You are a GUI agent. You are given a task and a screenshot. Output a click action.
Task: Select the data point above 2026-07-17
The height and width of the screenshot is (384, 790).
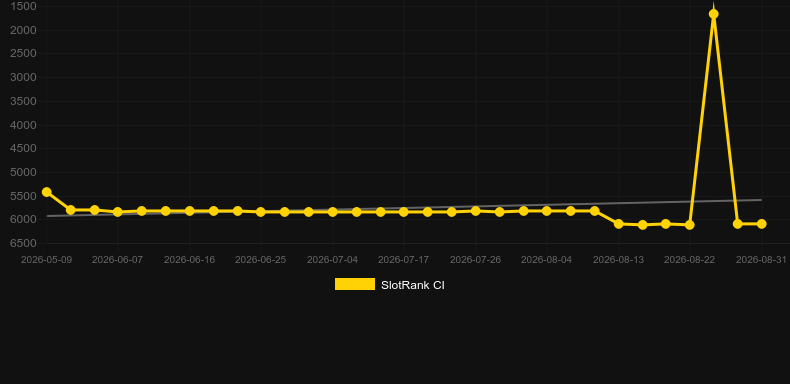(404, 212)
